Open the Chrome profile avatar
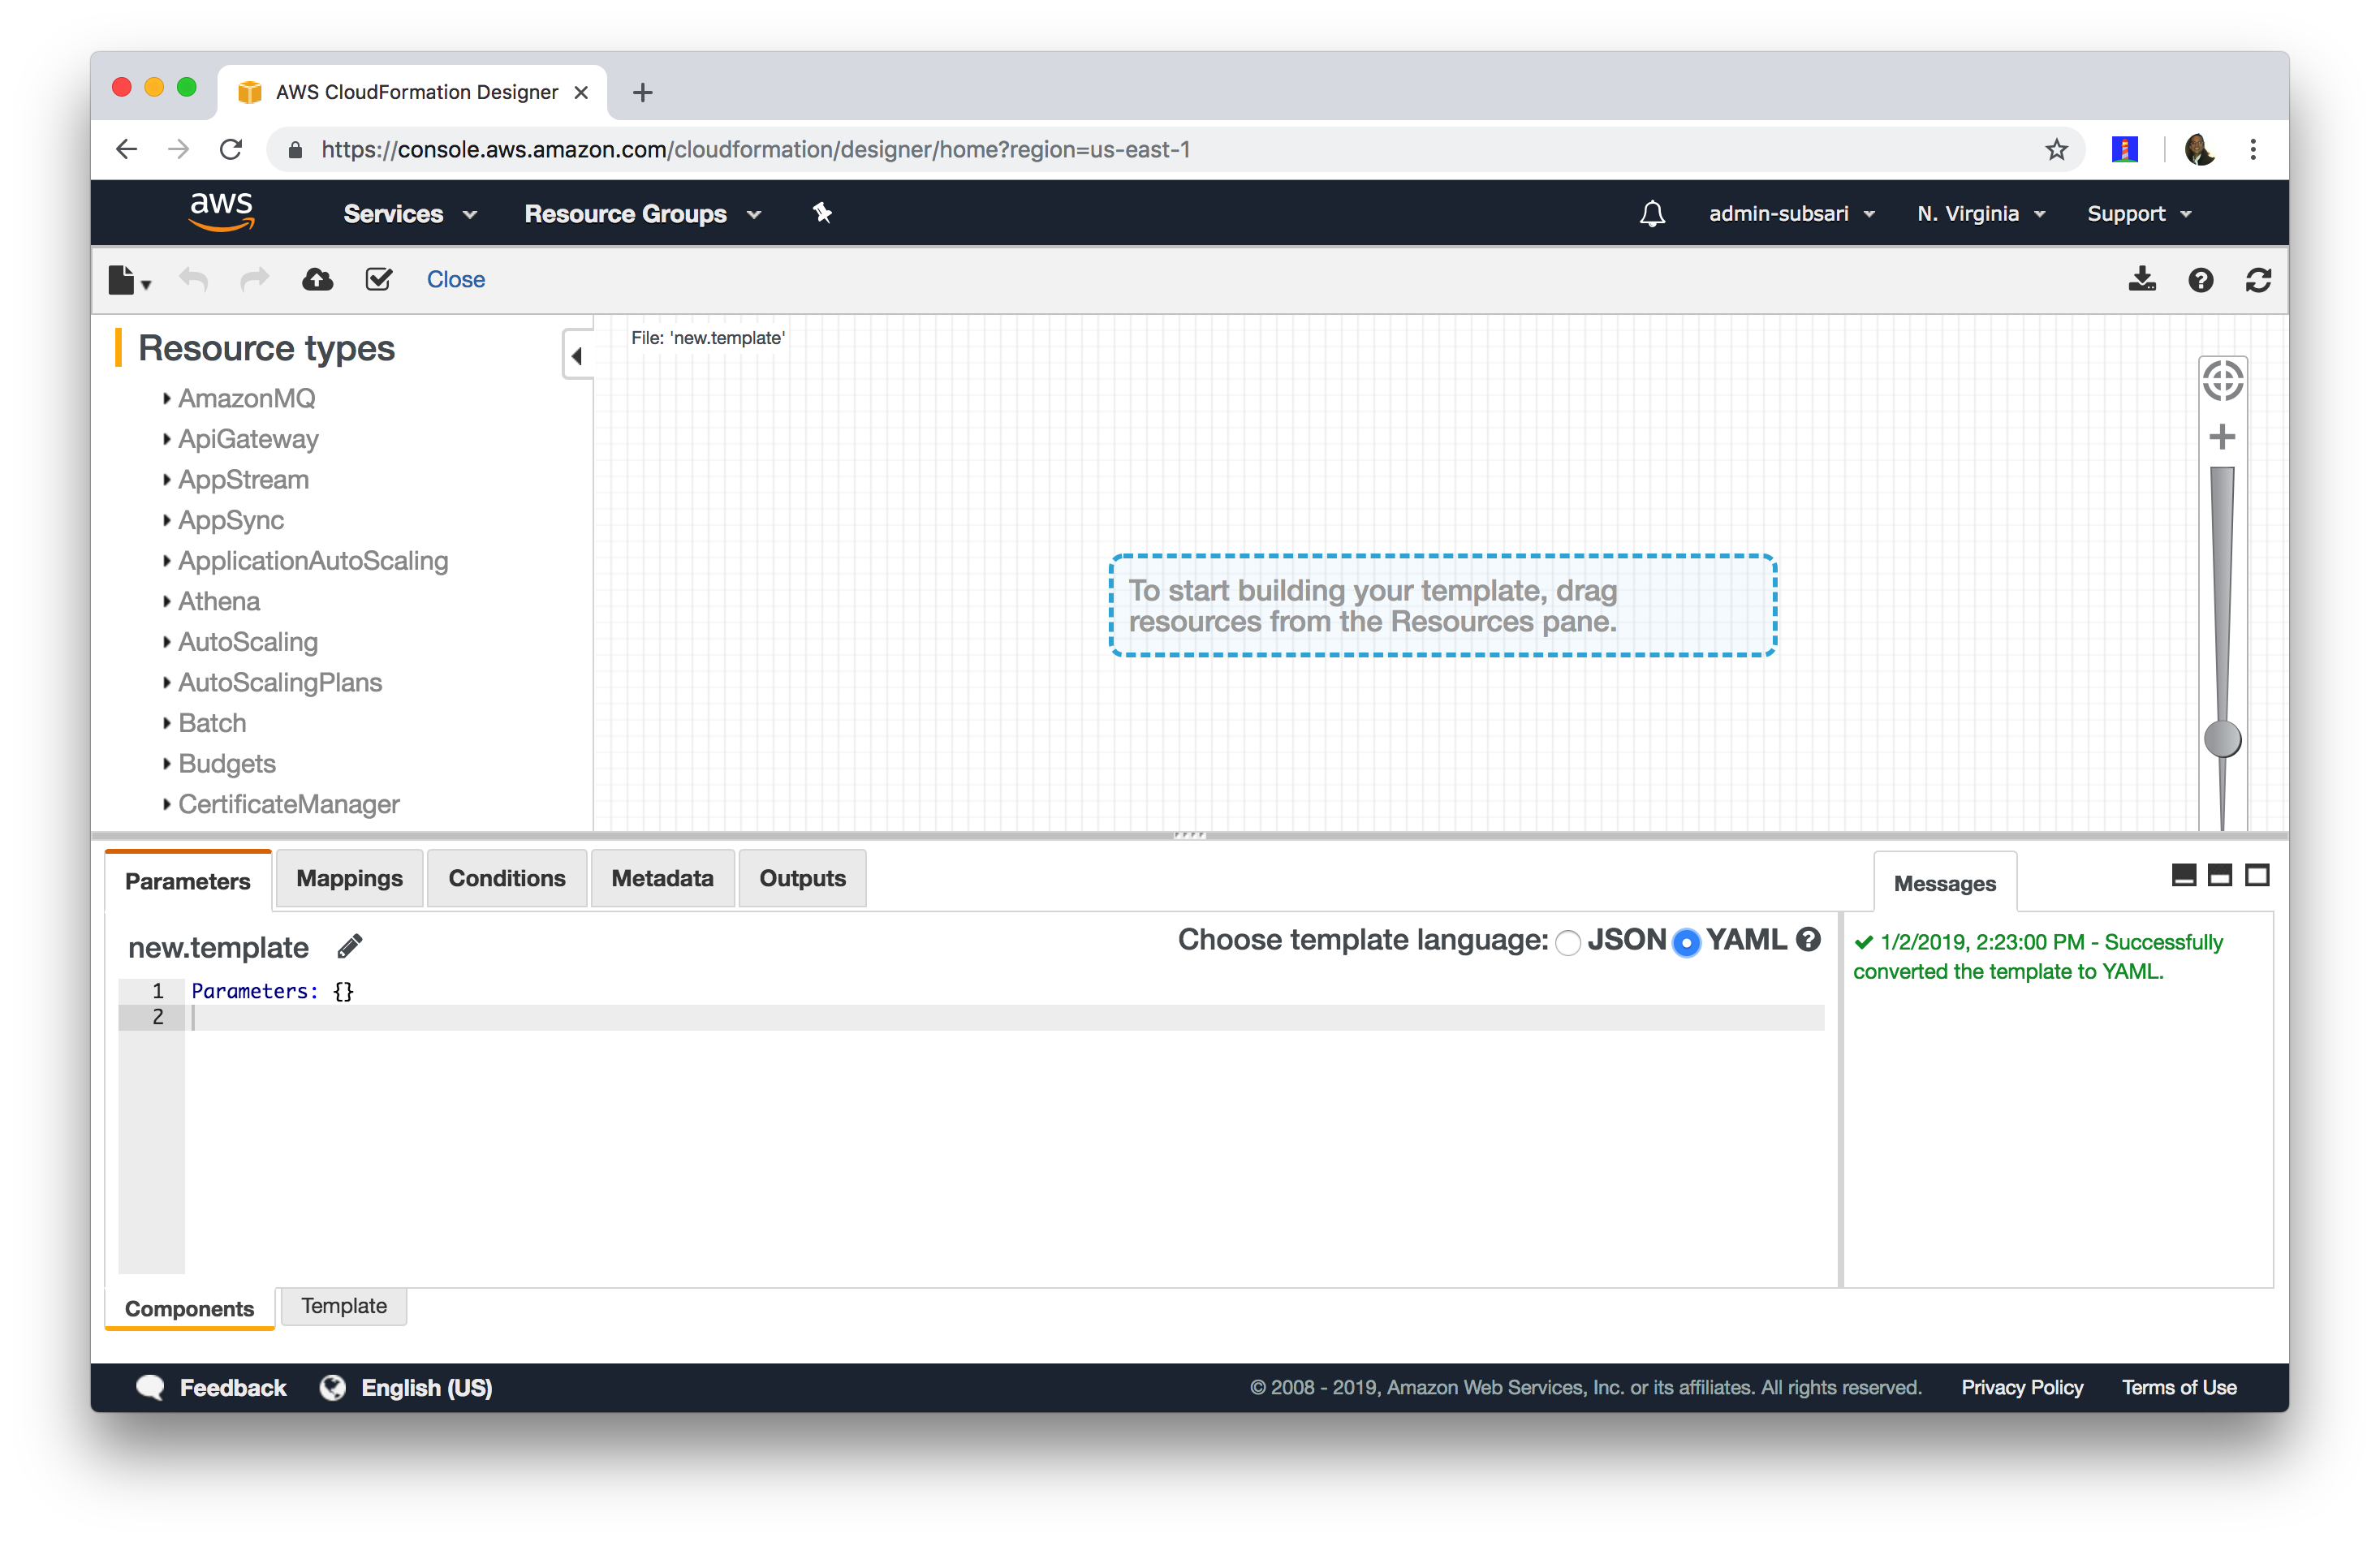The image size is (2380, 1542). (2199, 150)
